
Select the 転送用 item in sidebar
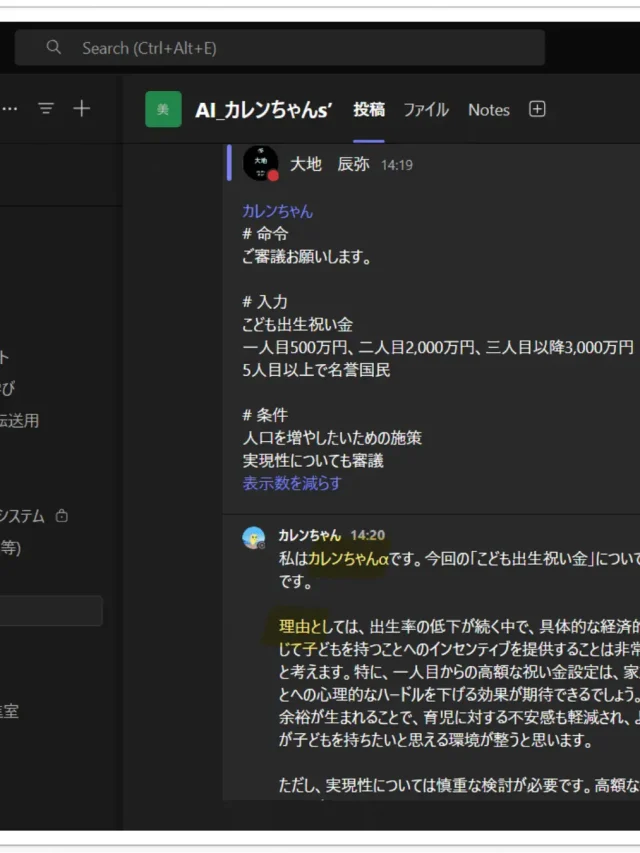[x=20, y=421]
